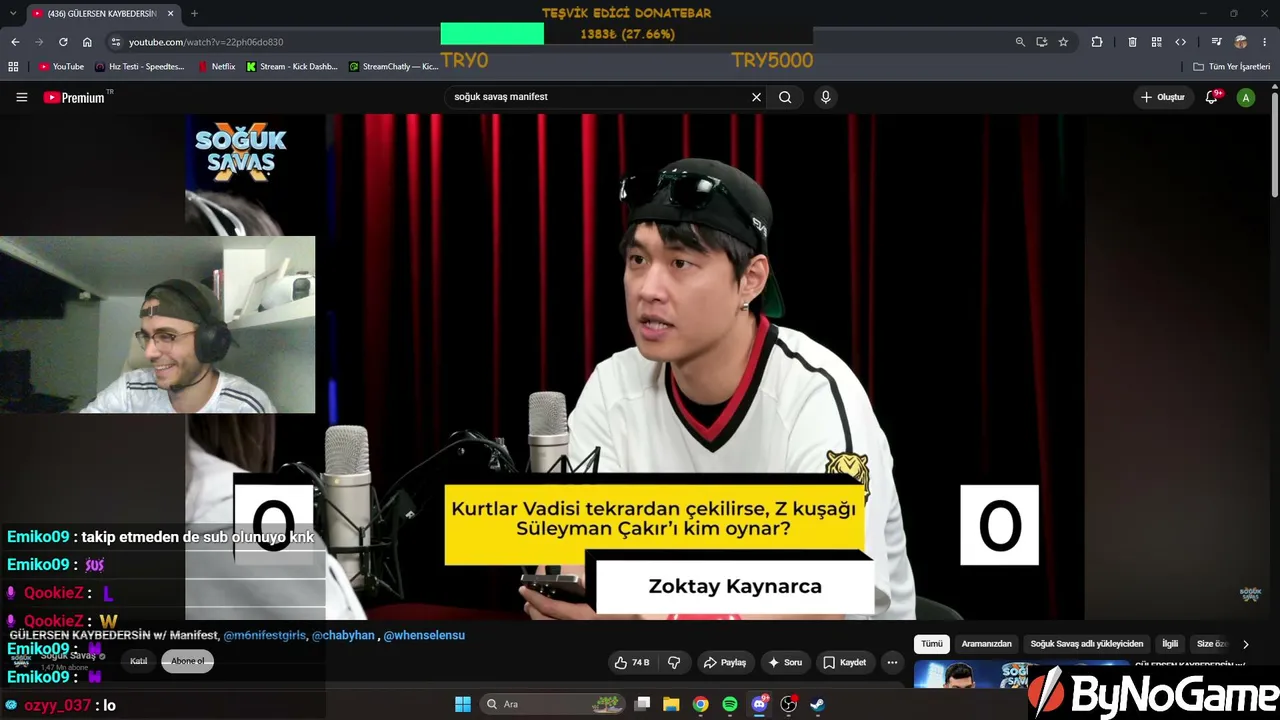Open File Explorer from the taskbar

click(671, 704)
